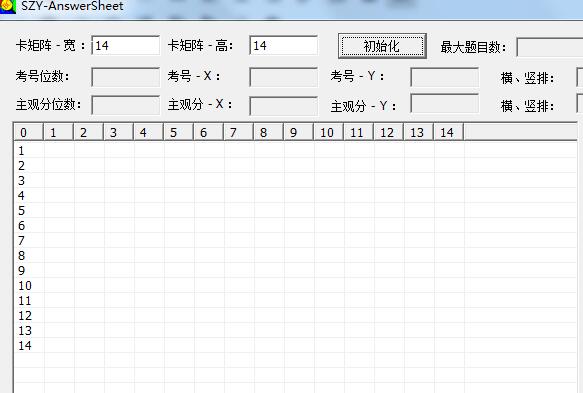
Task: Select grid column header 5
Action: [x=178, y=132]
